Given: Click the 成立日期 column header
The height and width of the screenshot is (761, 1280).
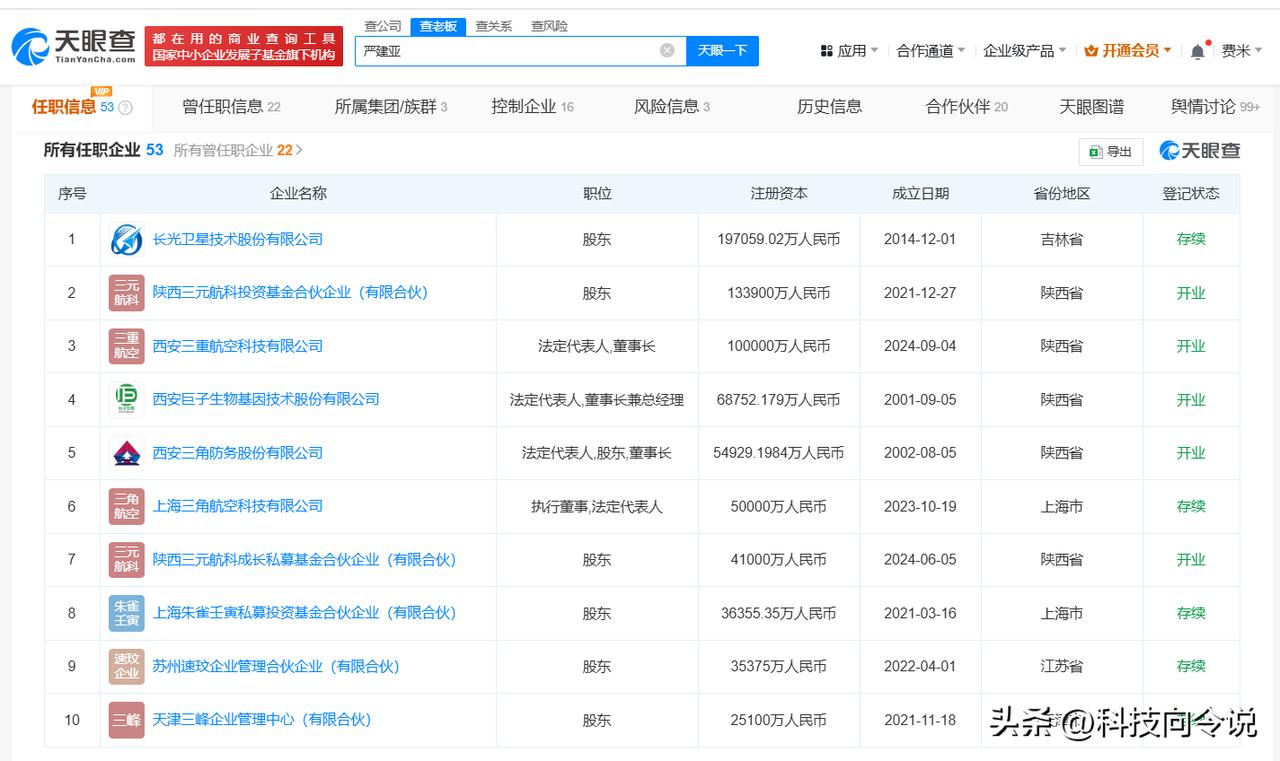Looking at the screenshot, I should (920, 194).
